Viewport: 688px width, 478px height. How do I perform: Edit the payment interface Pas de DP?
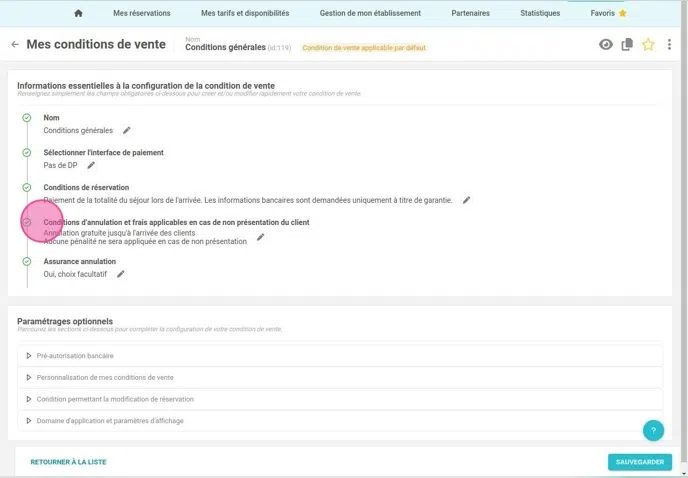tap(91, 165)
